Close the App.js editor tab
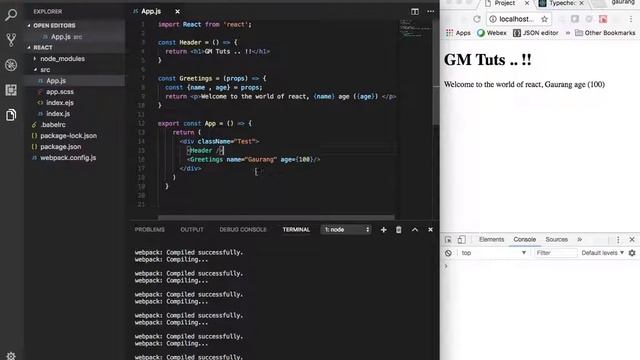 177,11
